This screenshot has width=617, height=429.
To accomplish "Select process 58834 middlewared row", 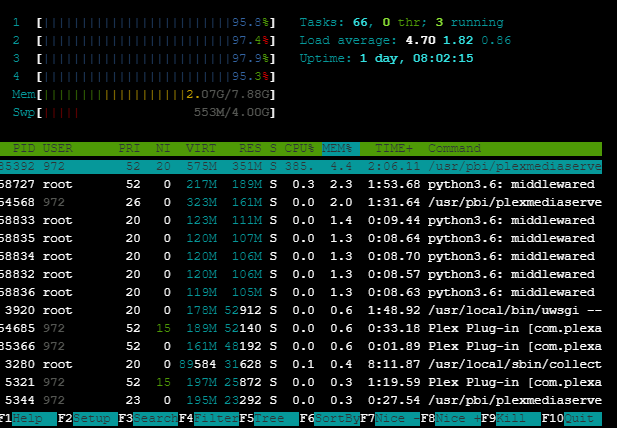I will (x=301, y=256).
